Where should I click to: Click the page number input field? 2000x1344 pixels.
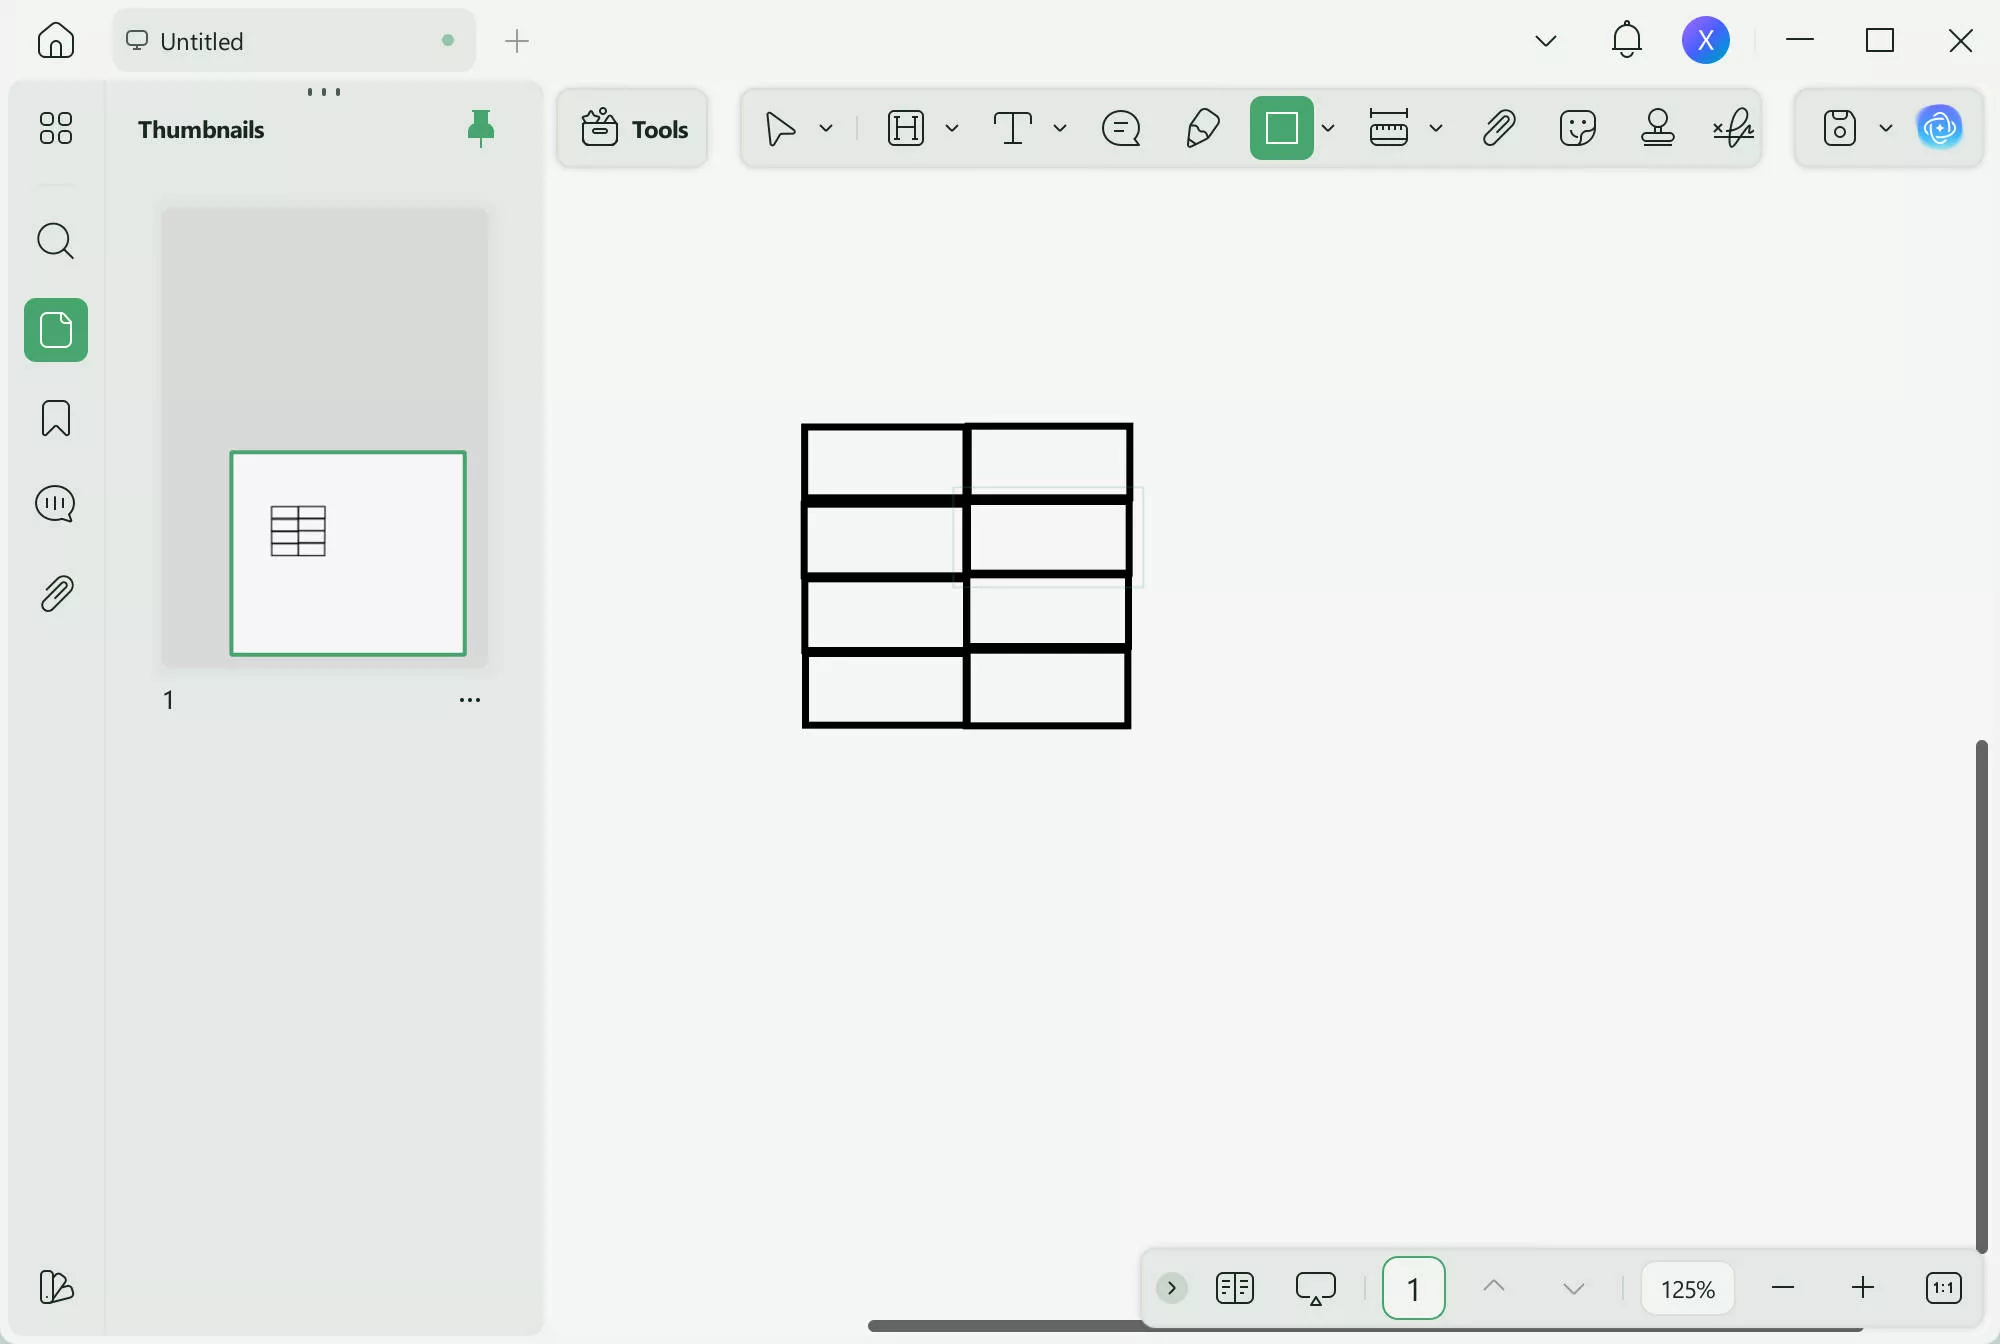1414,1288
